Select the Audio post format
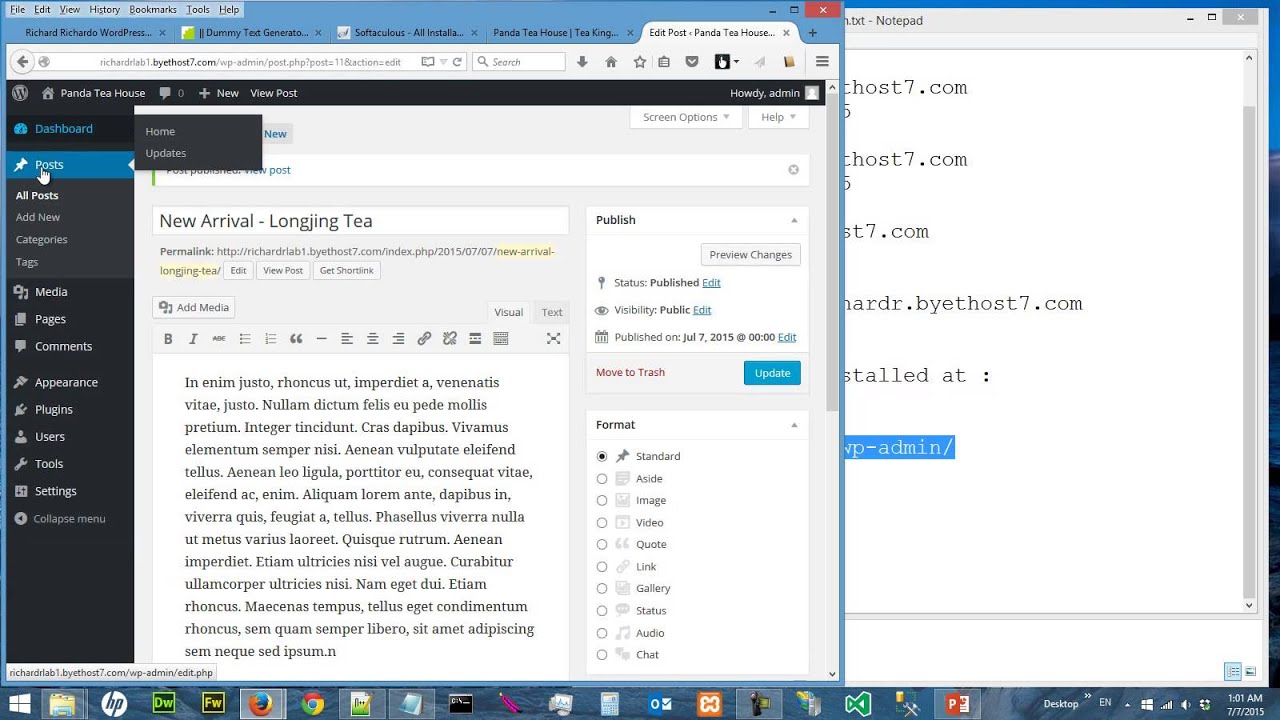The height and width of the screenshot is (720, 1280). [602, 633]
